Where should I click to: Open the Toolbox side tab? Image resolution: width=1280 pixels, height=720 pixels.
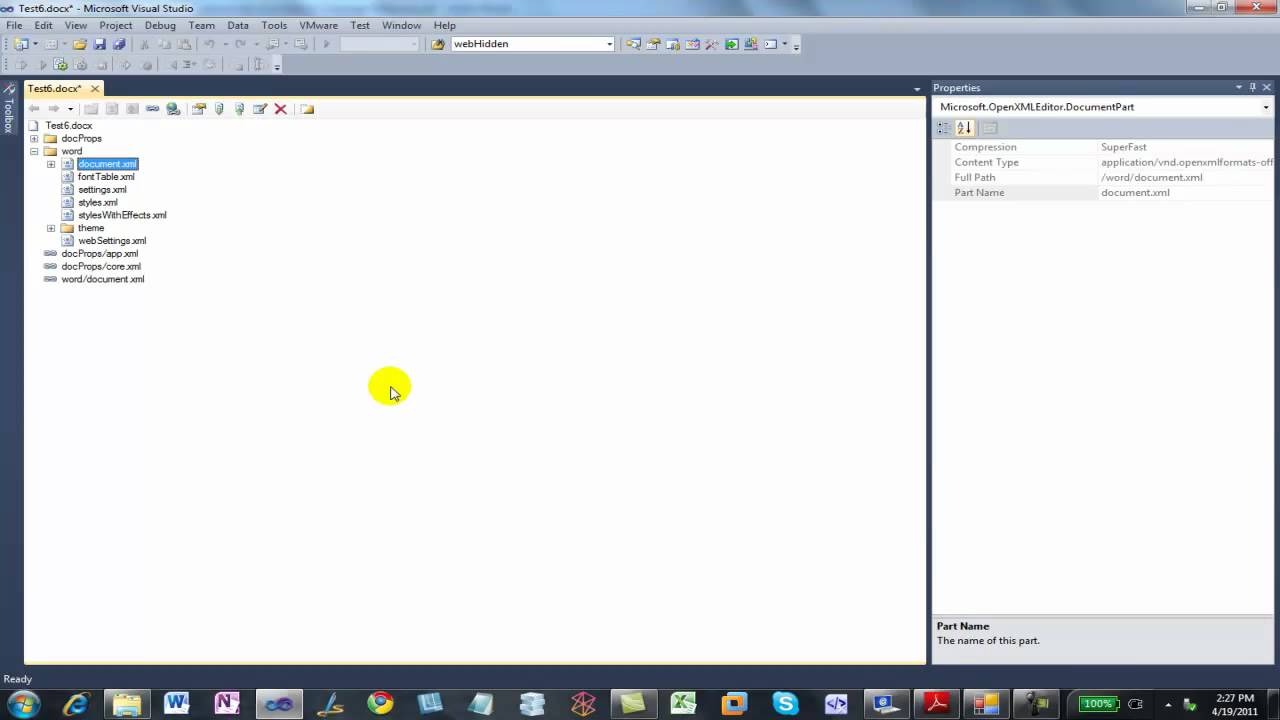(9, 110)
